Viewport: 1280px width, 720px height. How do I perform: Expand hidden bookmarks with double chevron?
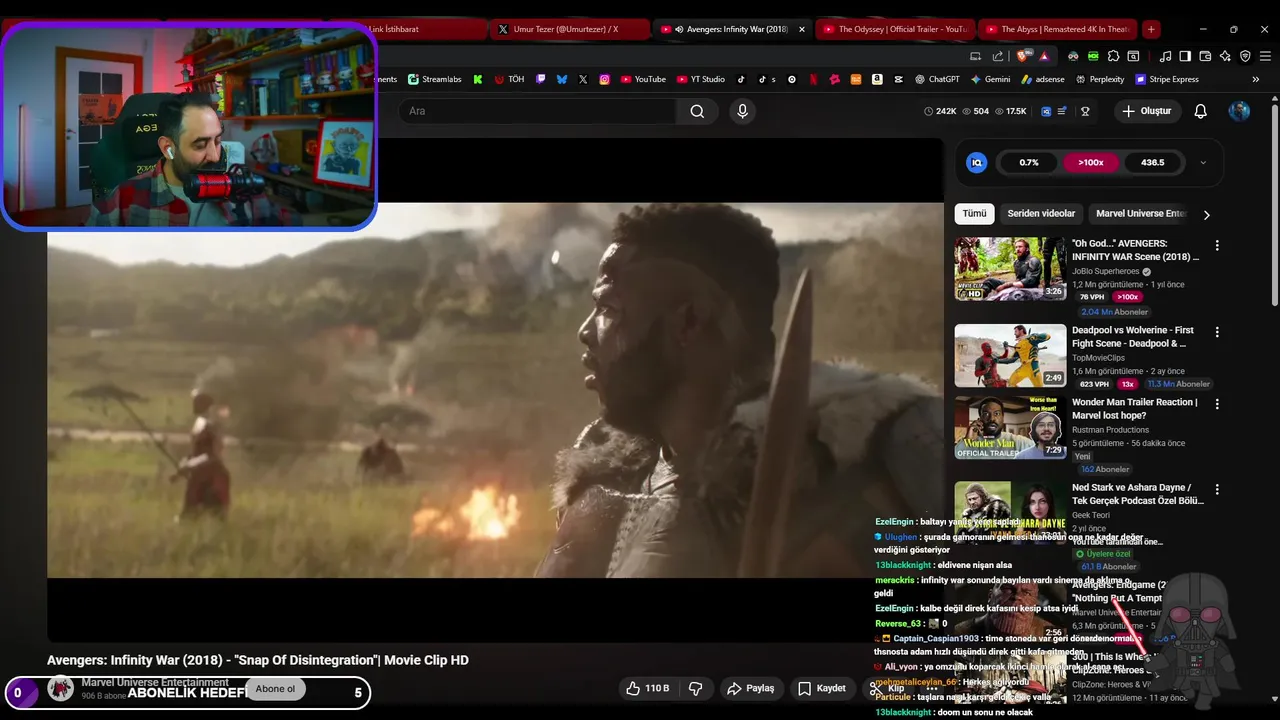(1255, 79)
